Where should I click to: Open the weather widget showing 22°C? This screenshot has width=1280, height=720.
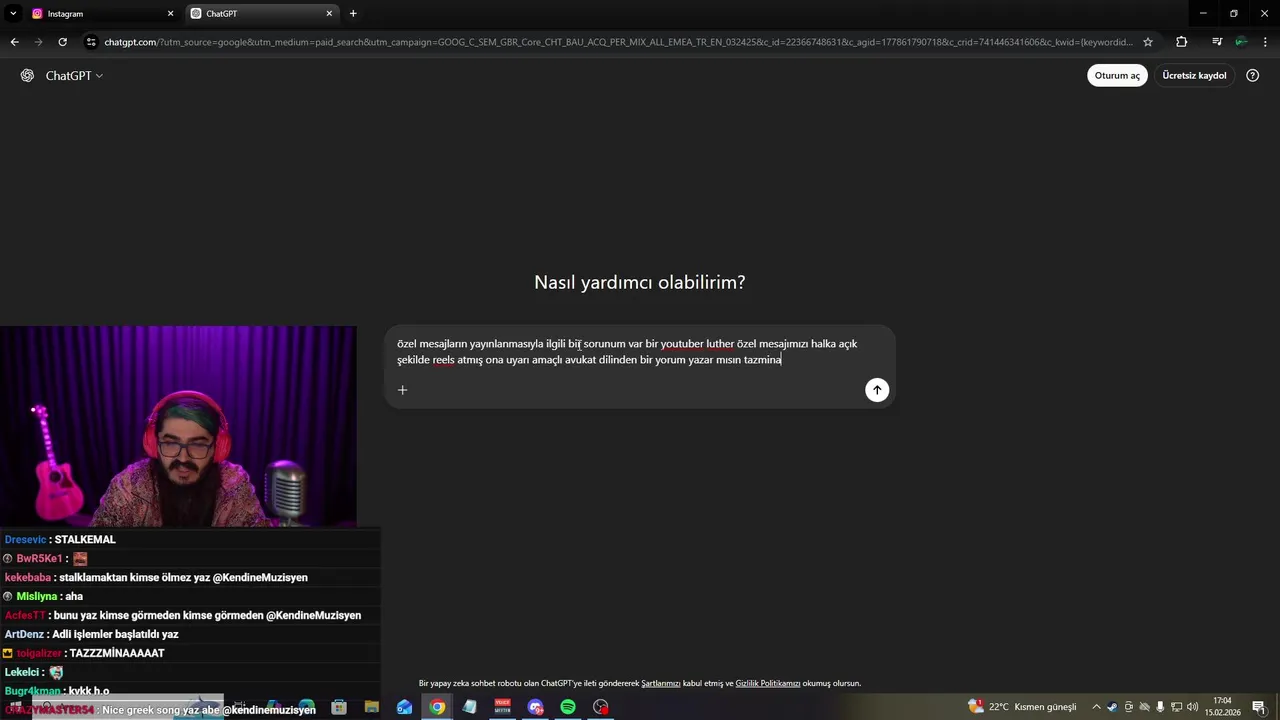(x=1022, y=707)
